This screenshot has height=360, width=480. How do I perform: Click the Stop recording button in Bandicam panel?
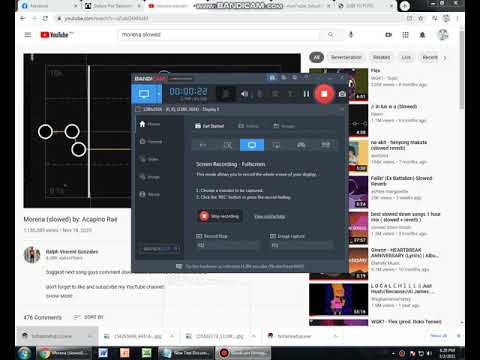[220, 216]
